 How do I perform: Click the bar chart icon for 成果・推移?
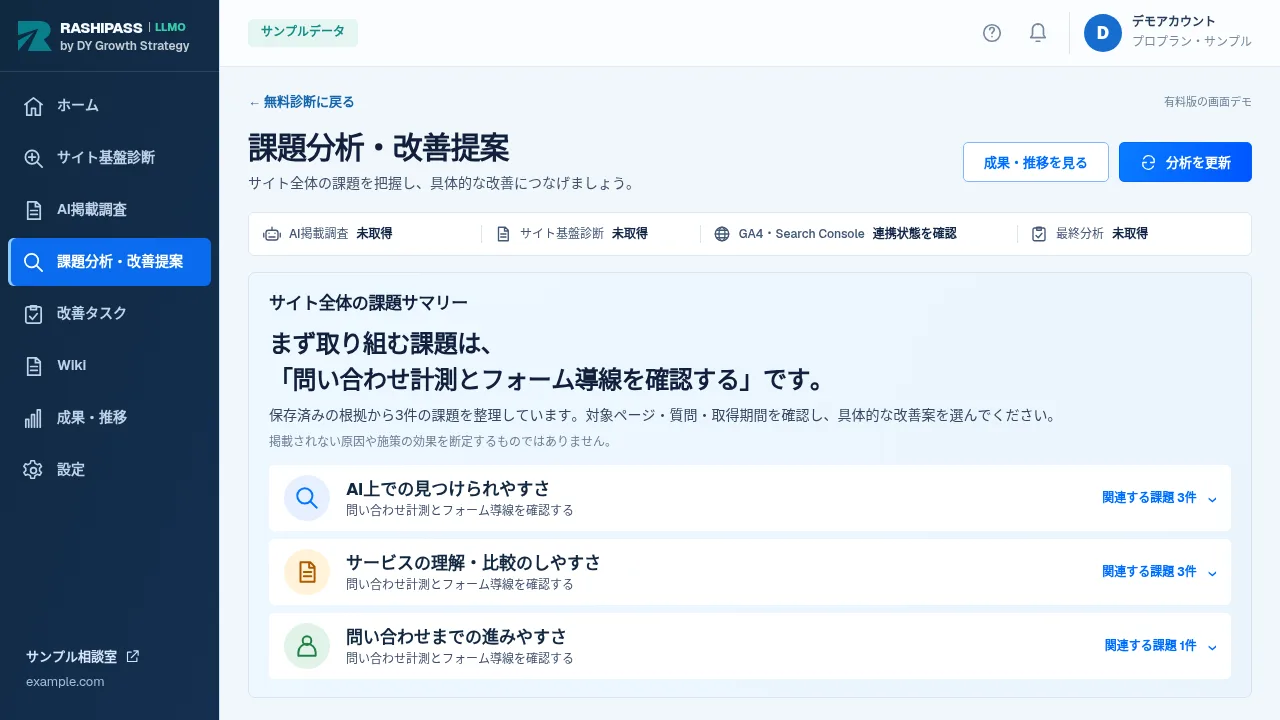coord(33,418)
